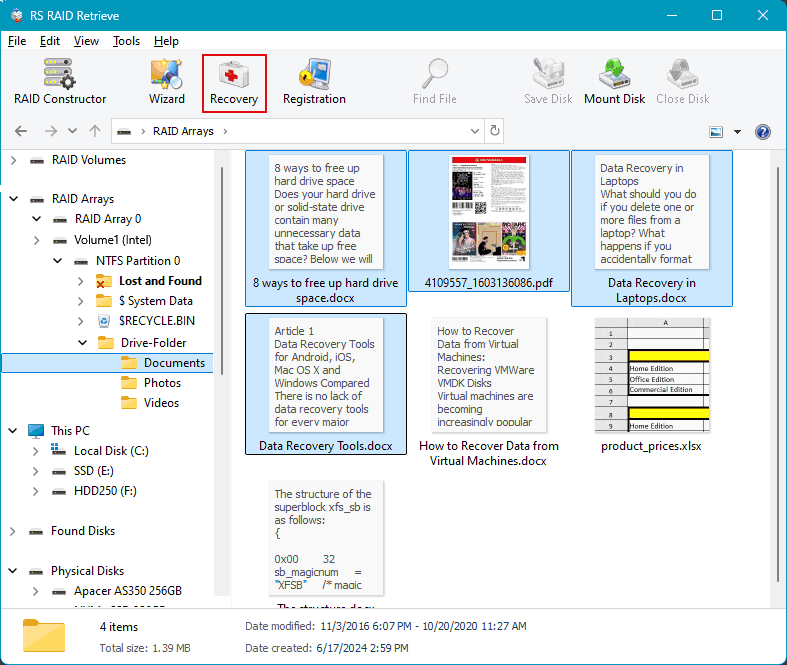Screen dimensions: 787x665
Task: Click the This PC computer icon
Action: pyautogui.click(x=36, y=431)
